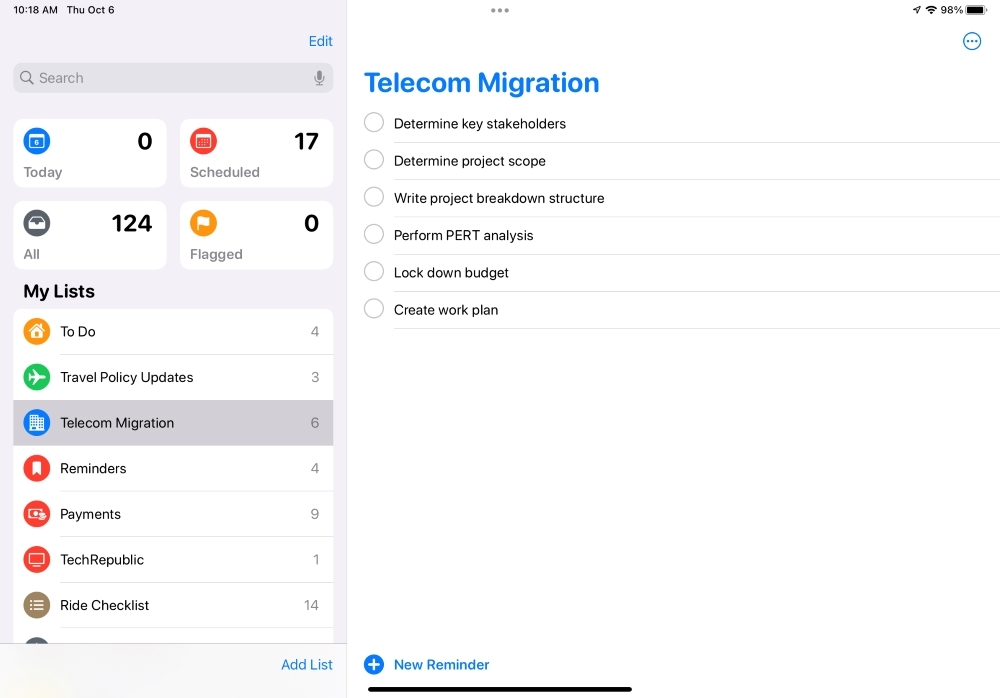The width and height of the screenshot is (1000, 698).
Task: Create a task using New Reminder
Action: click(x=427, y=664)
